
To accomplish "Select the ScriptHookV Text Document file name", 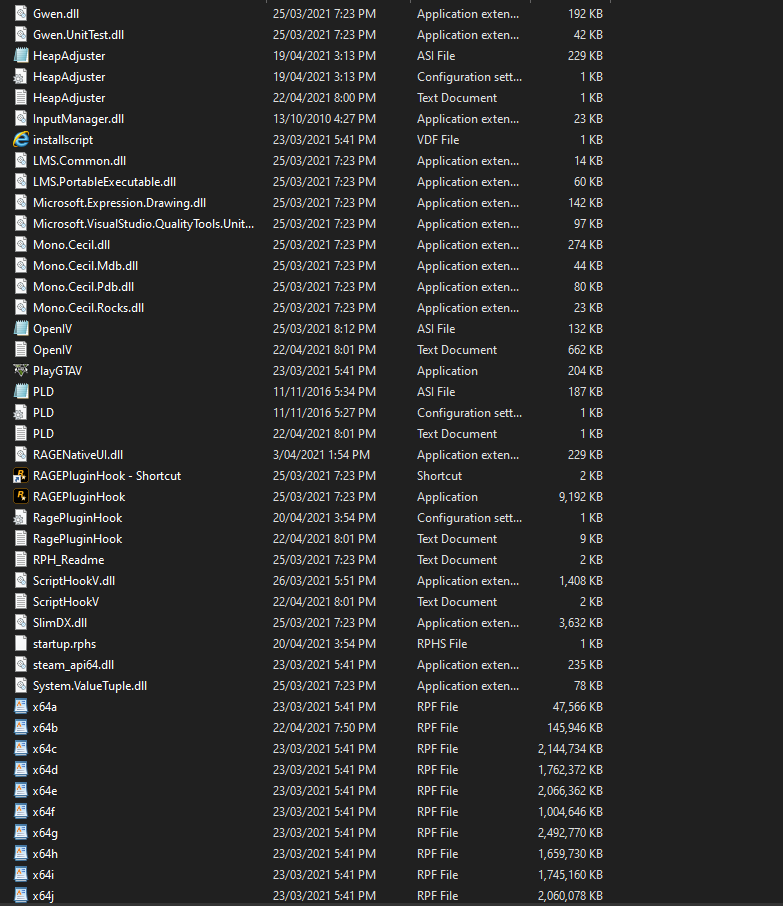I will 66,601.
